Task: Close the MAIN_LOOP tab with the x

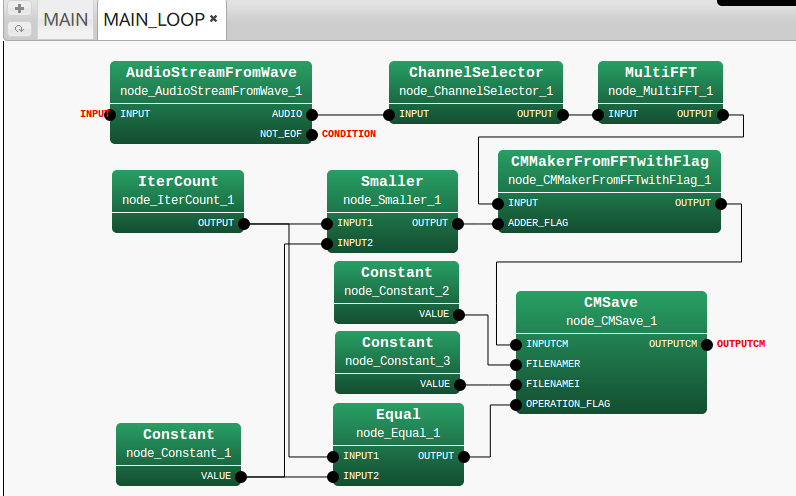Action: [213, 19]
